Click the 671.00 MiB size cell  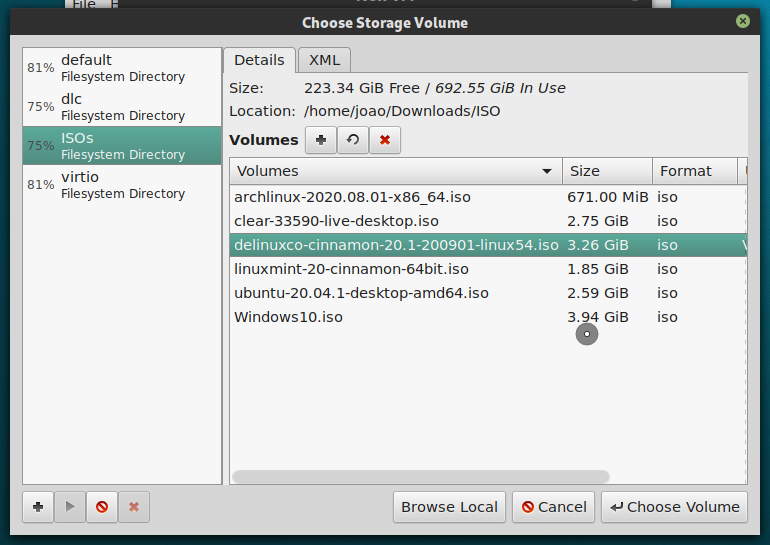coord(607,197)
